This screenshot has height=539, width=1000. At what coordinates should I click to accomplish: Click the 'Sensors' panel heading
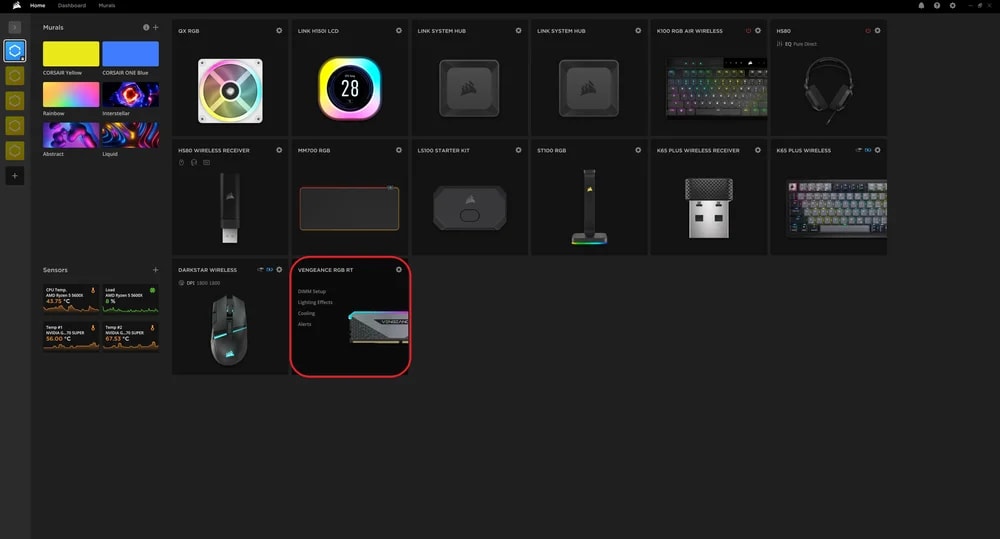tap(55, 270)
